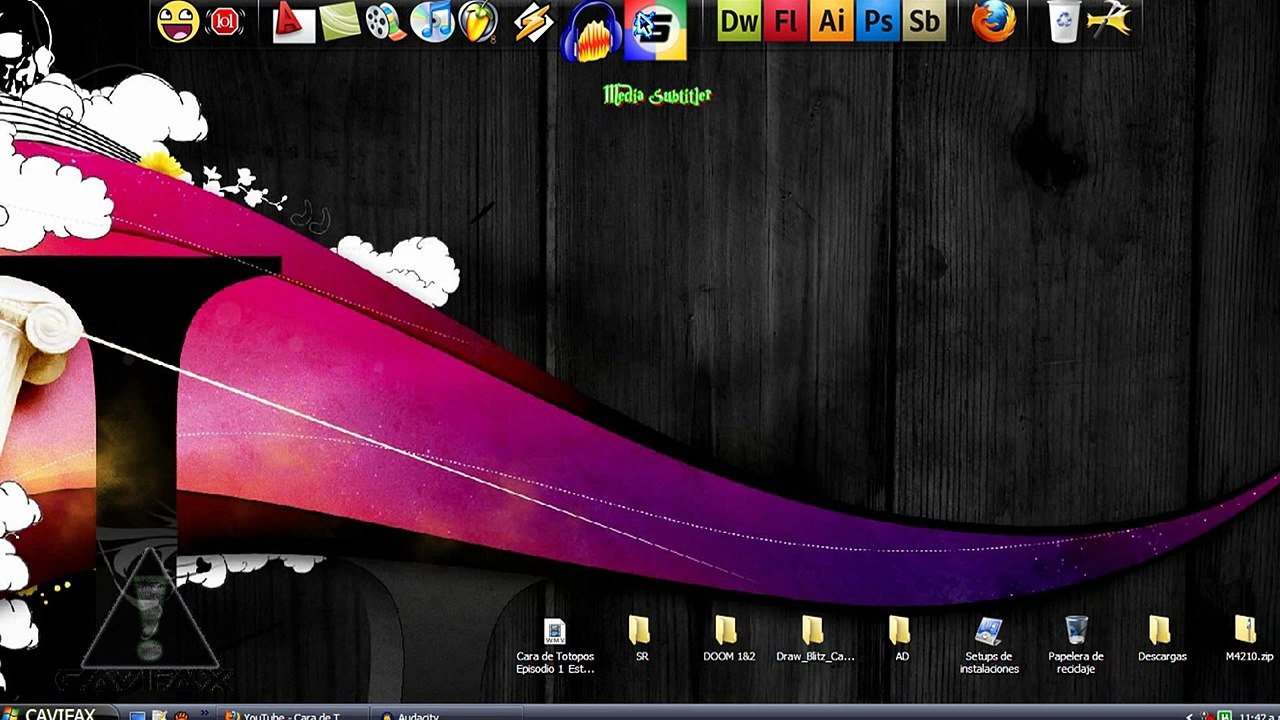Image resolution: width=1280 pixels, height=720 pixels.
Task: Launch Adobe Dreamweaver Dw icon
Action: [739, 22]
